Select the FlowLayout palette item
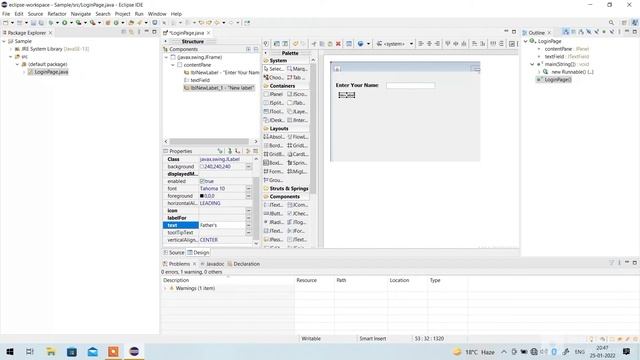Image resolution: width=640 pixels, height=360 pixels. point(298,137)
